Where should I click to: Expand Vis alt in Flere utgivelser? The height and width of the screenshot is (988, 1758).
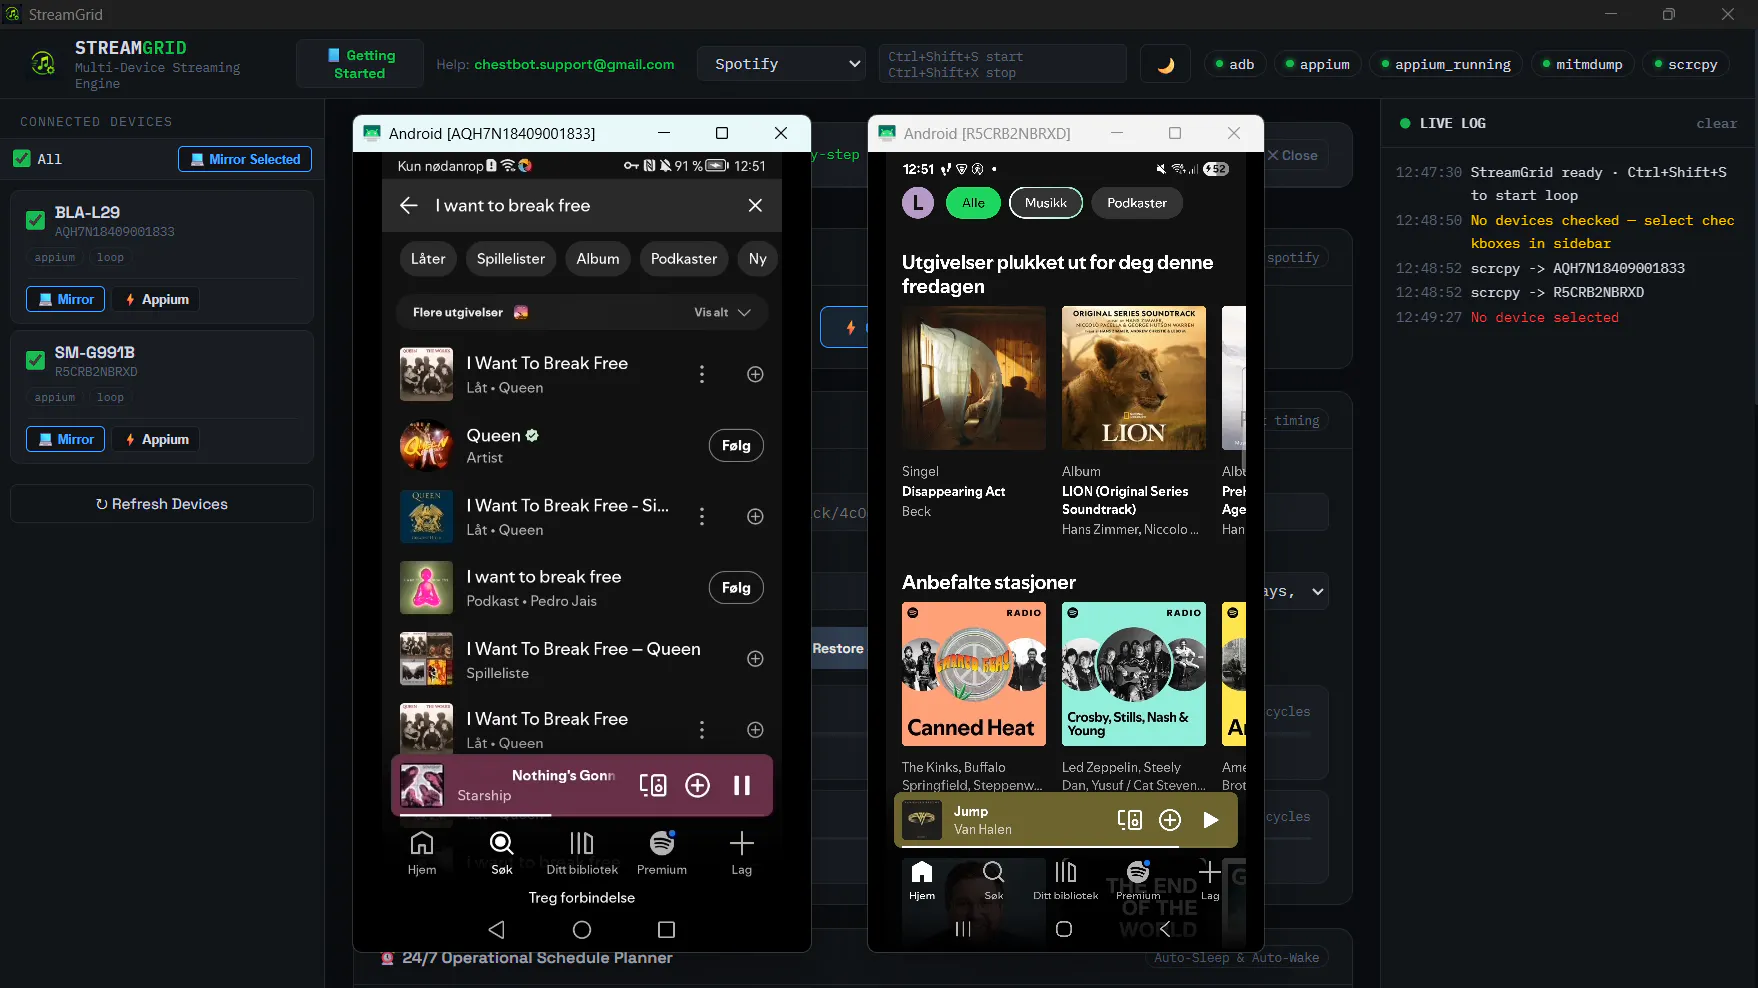point(722,313)
